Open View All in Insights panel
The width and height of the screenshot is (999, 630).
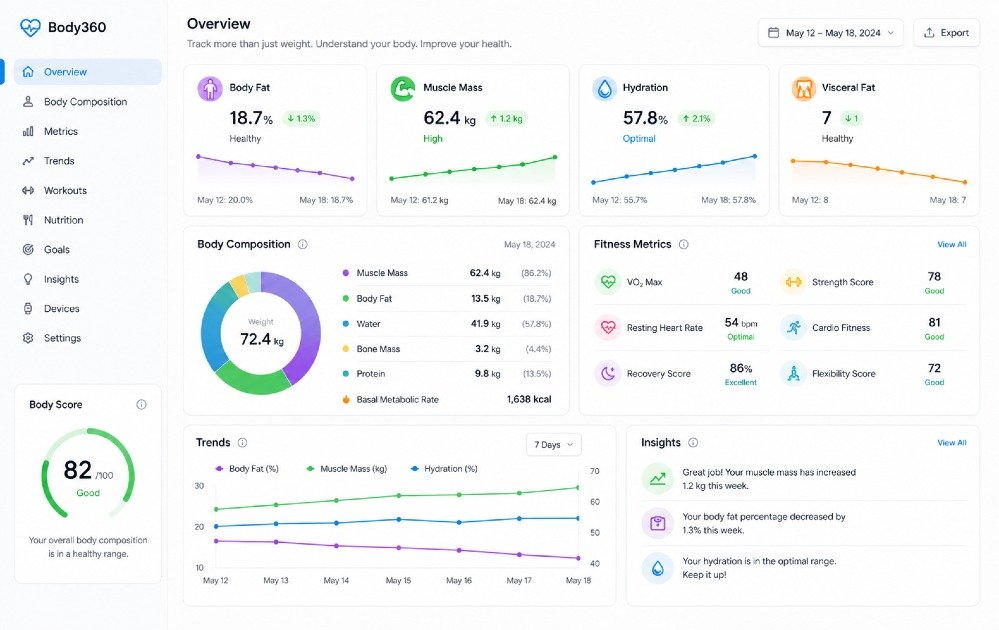click(951, 443)
